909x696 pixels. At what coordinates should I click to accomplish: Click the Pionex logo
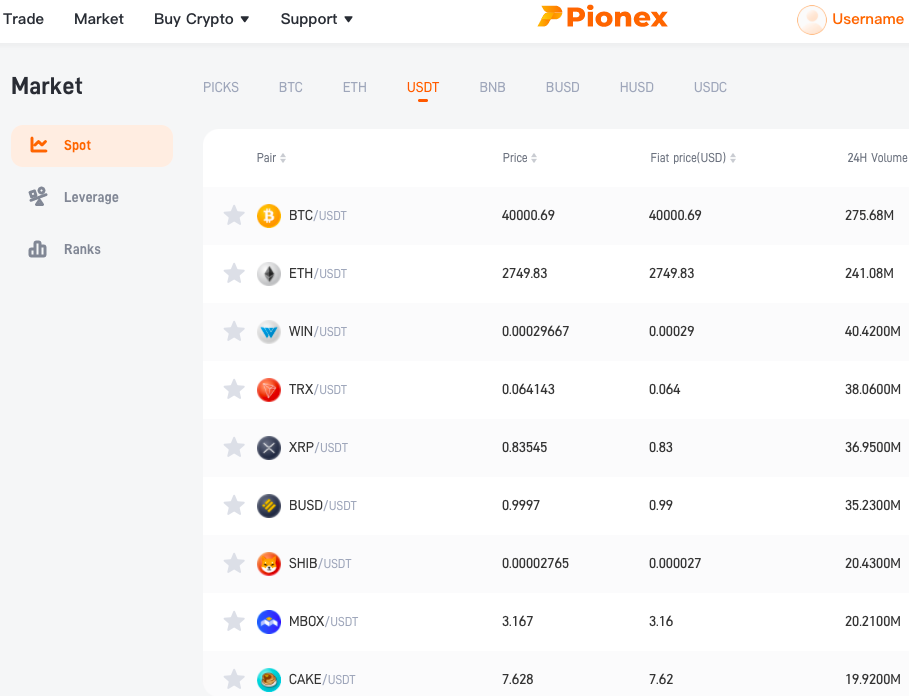coord(602,17)
